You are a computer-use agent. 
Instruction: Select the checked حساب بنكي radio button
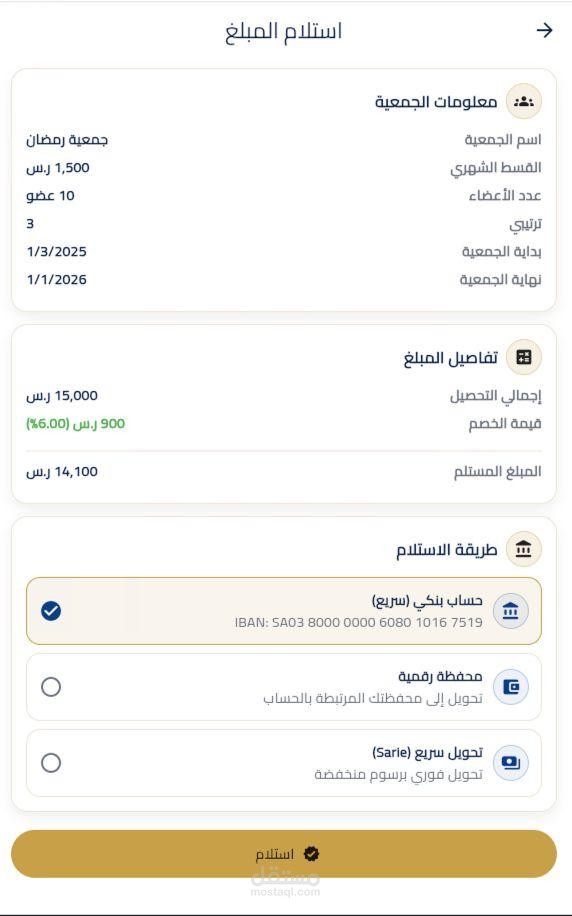tap(51, 611)
